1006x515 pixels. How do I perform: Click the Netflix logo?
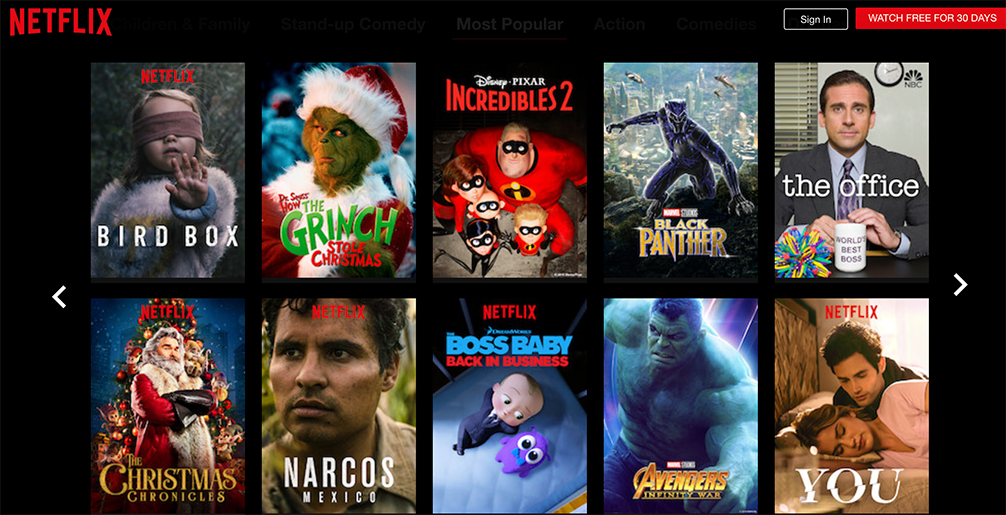pos(61,22)
